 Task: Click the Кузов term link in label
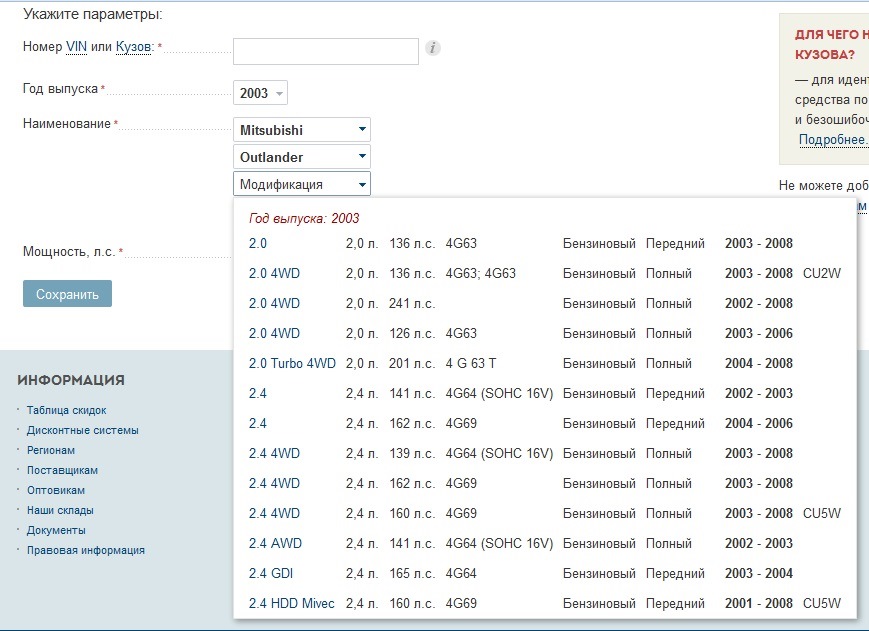pyautogui.click(x=134, y=47)
